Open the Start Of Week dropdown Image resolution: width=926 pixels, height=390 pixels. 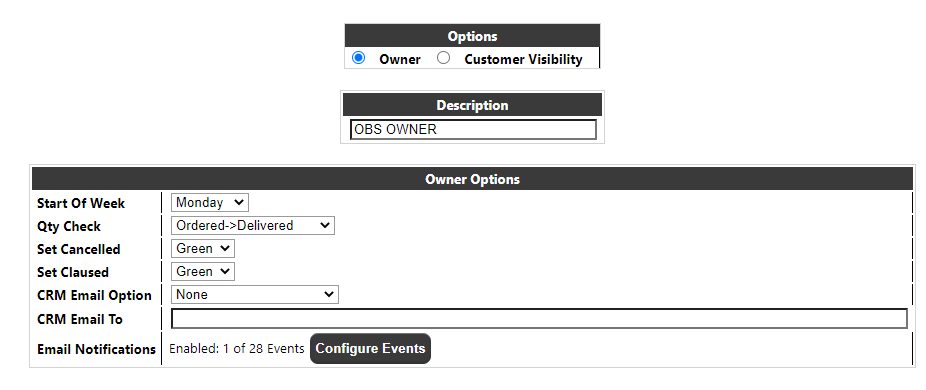[x=210, y=203]
